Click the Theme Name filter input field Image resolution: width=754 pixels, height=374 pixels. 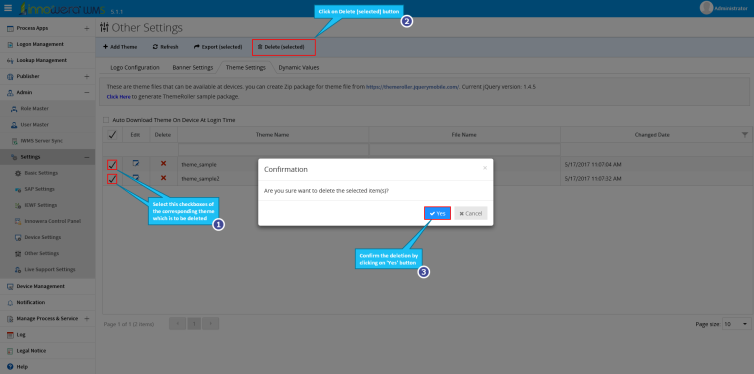273,150
